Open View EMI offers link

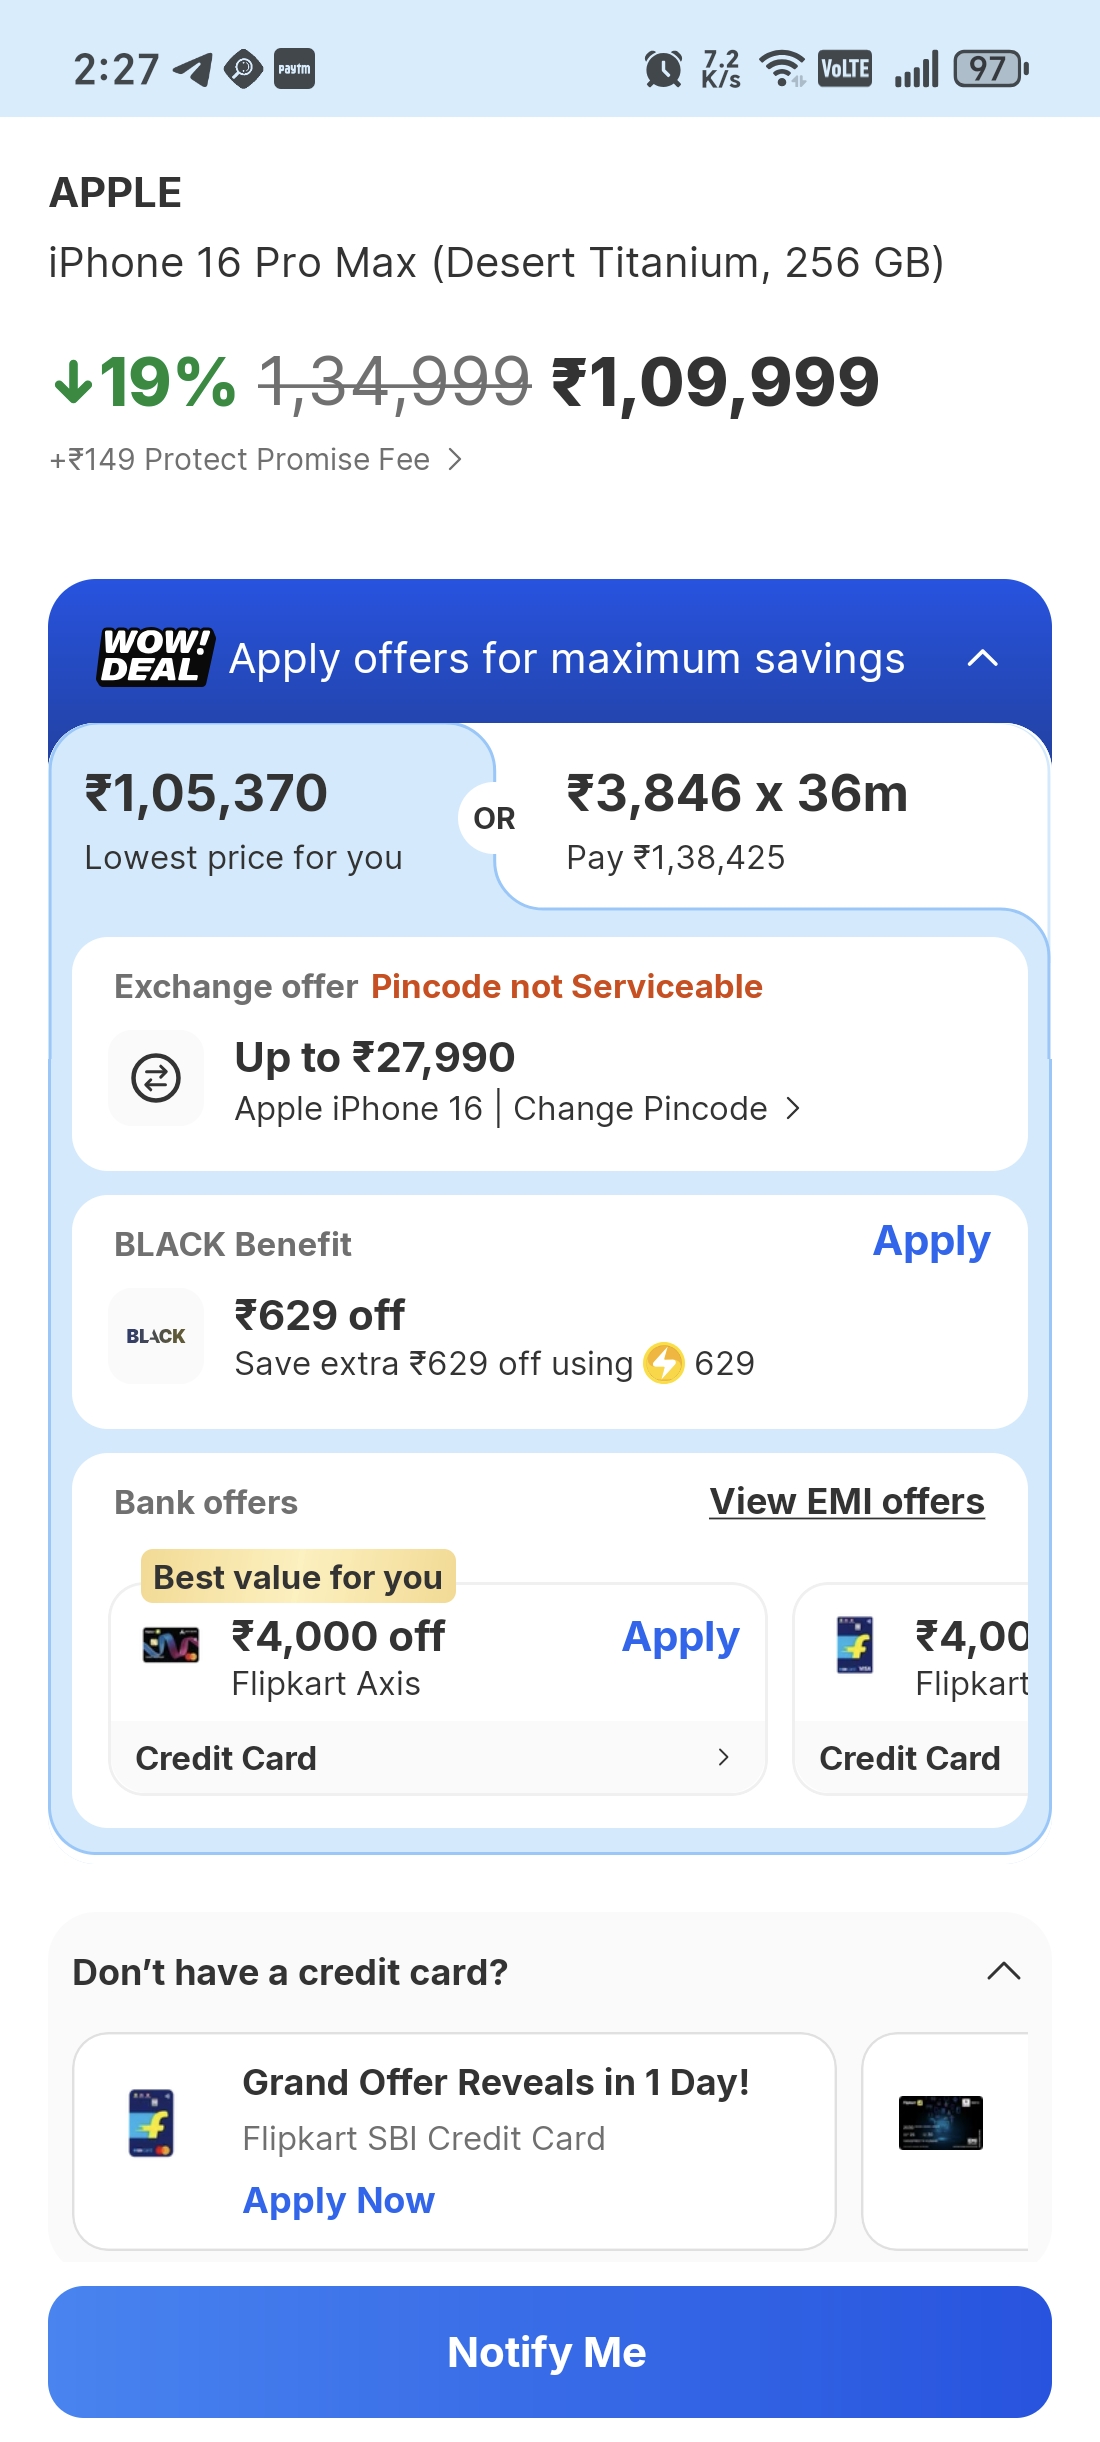tap(847, 1502)
